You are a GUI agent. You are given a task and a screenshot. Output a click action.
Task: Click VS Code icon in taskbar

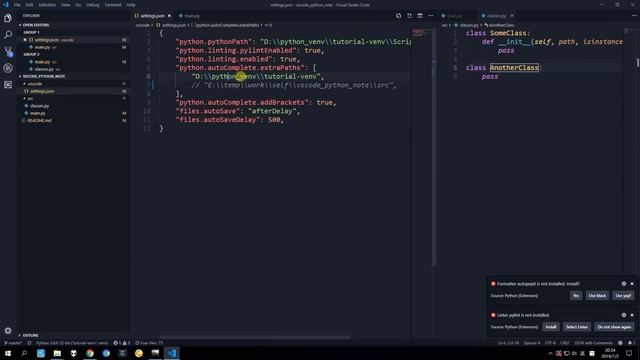click(172, 353)
